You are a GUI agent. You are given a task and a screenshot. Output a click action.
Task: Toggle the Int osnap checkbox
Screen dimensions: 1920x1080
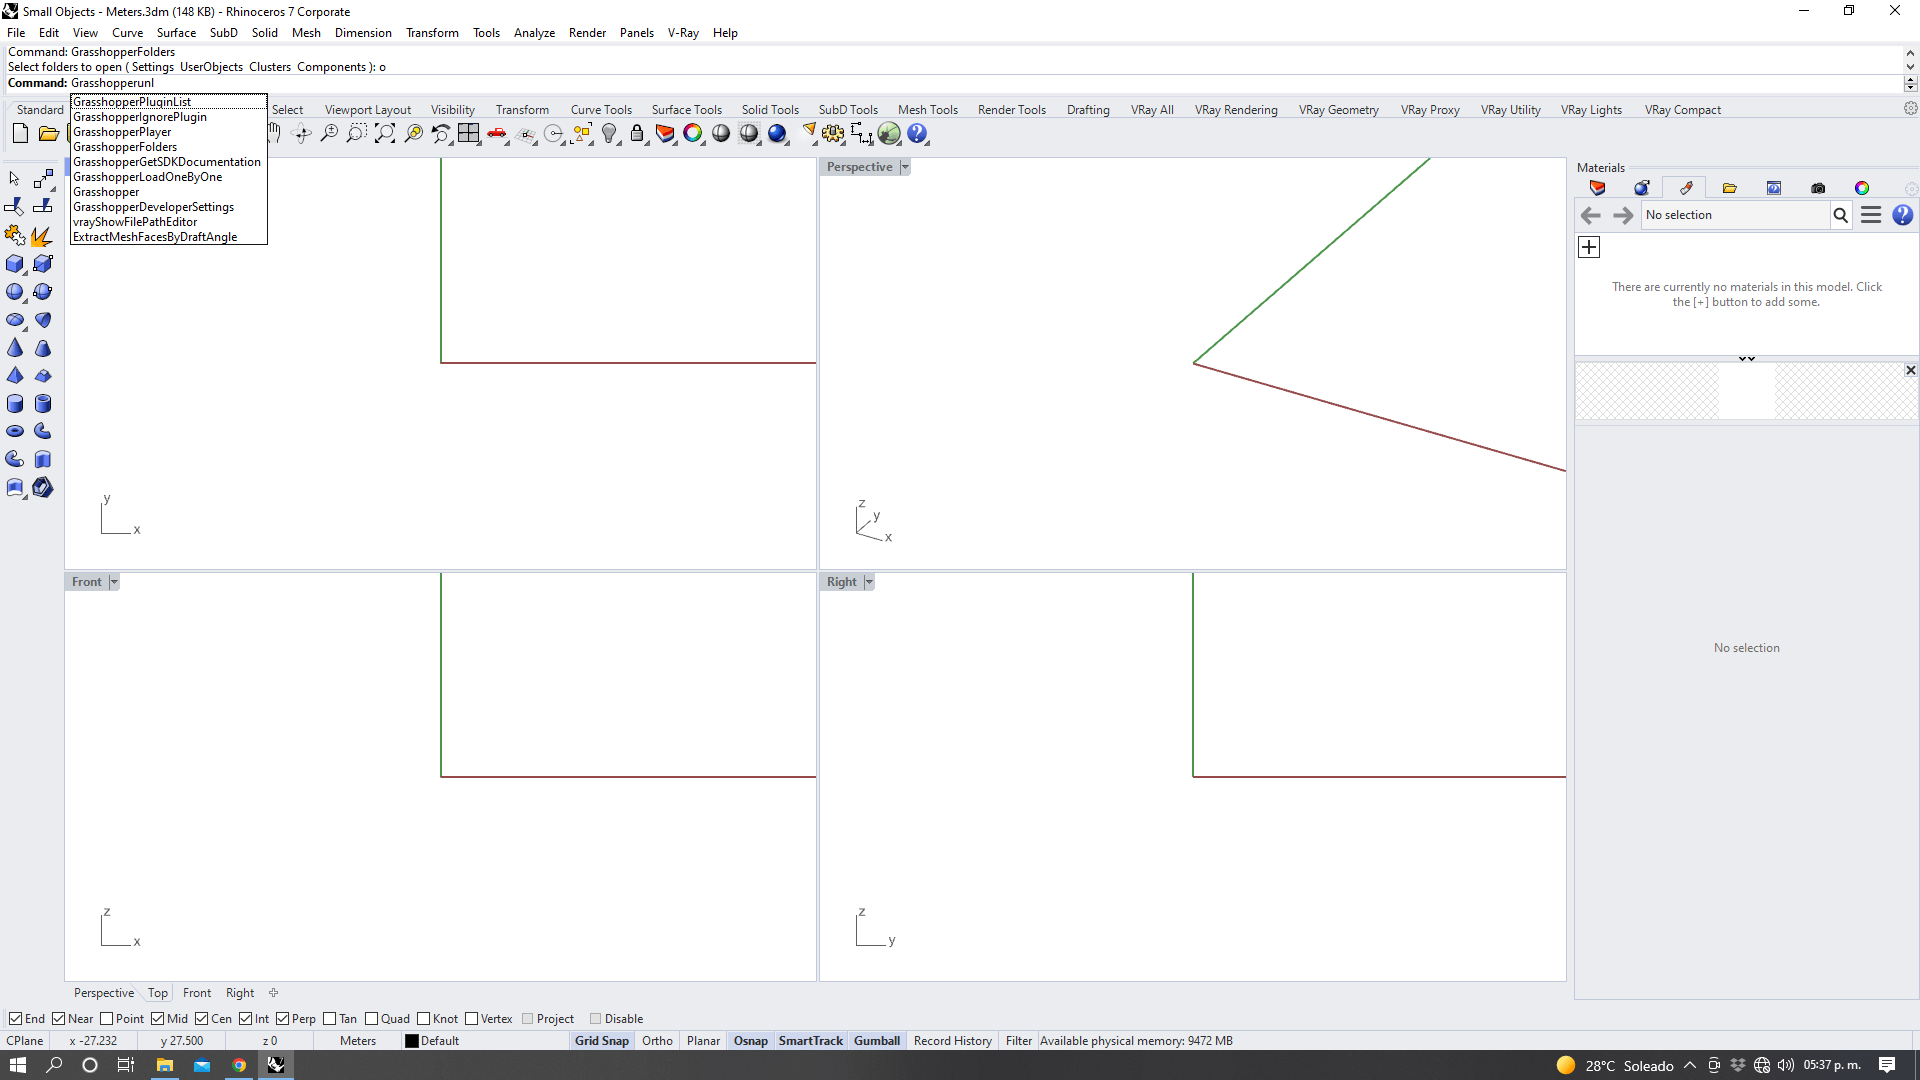pyautogui.click(x=246, y=1019)
